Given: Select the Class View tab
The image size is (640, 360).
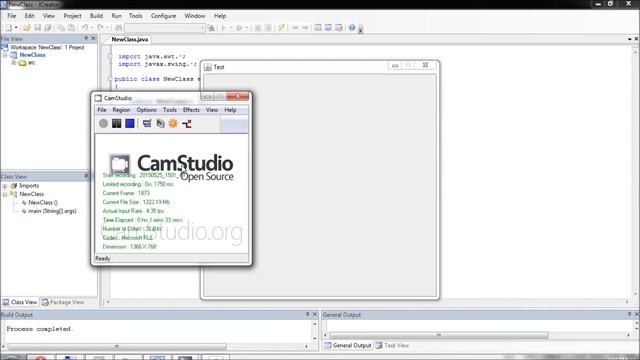Looking at the screenshot, I should 20,302.
